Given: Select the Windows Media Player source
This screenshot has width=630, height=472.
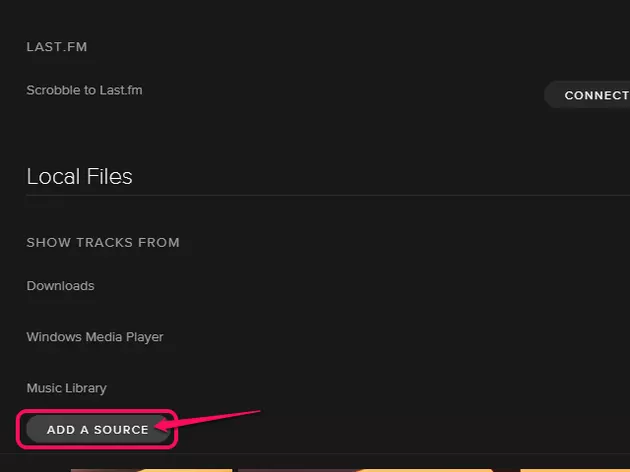Looking at the screenshot, I should [x=95, y=337].
